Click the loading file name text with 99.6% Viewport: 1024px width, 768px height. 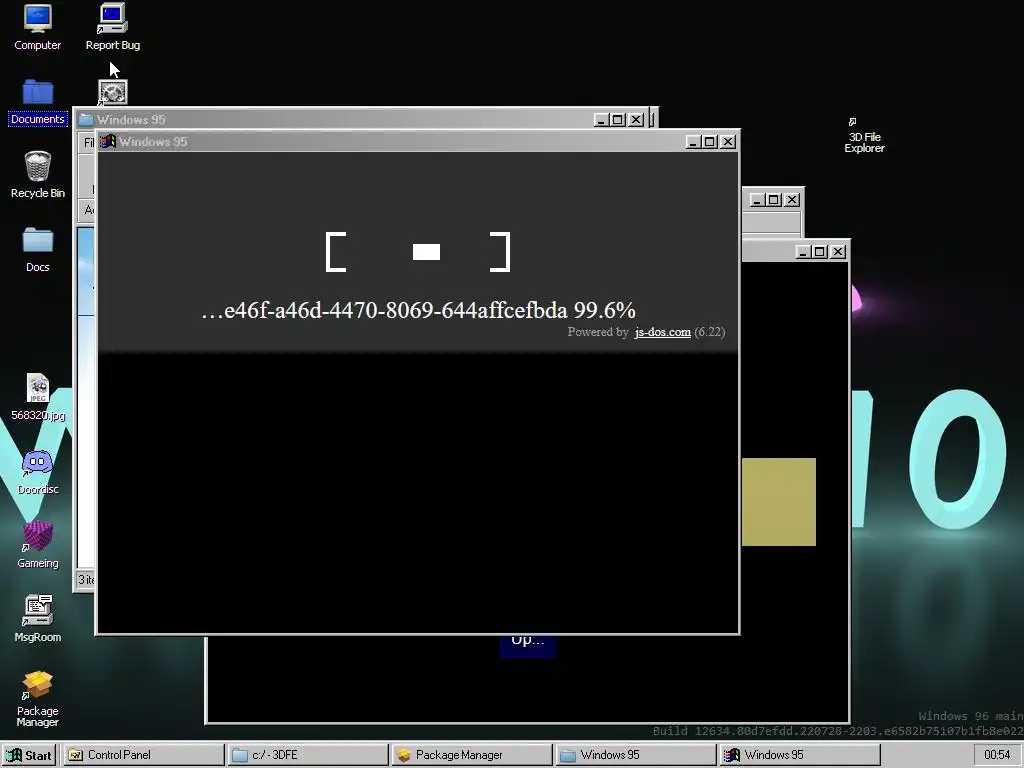[x=418, y=310]
